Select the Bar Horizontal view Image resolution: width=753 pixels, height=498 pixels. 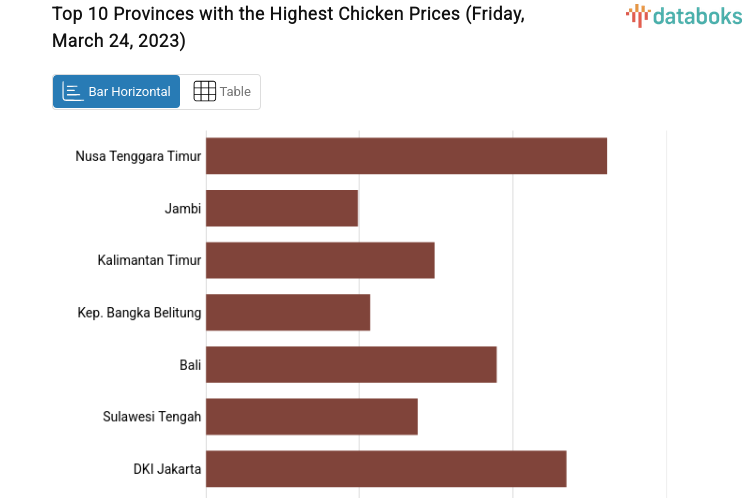point(117,92)
